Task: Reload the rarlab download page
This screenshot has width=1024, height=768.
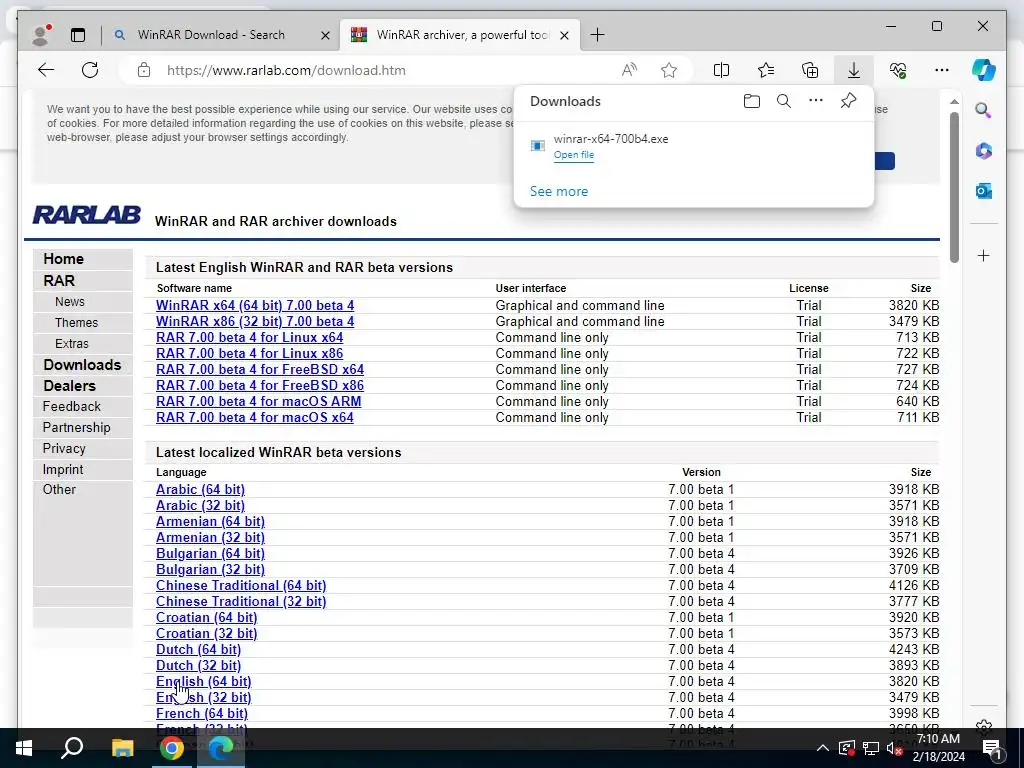Action: pos(90,70)
